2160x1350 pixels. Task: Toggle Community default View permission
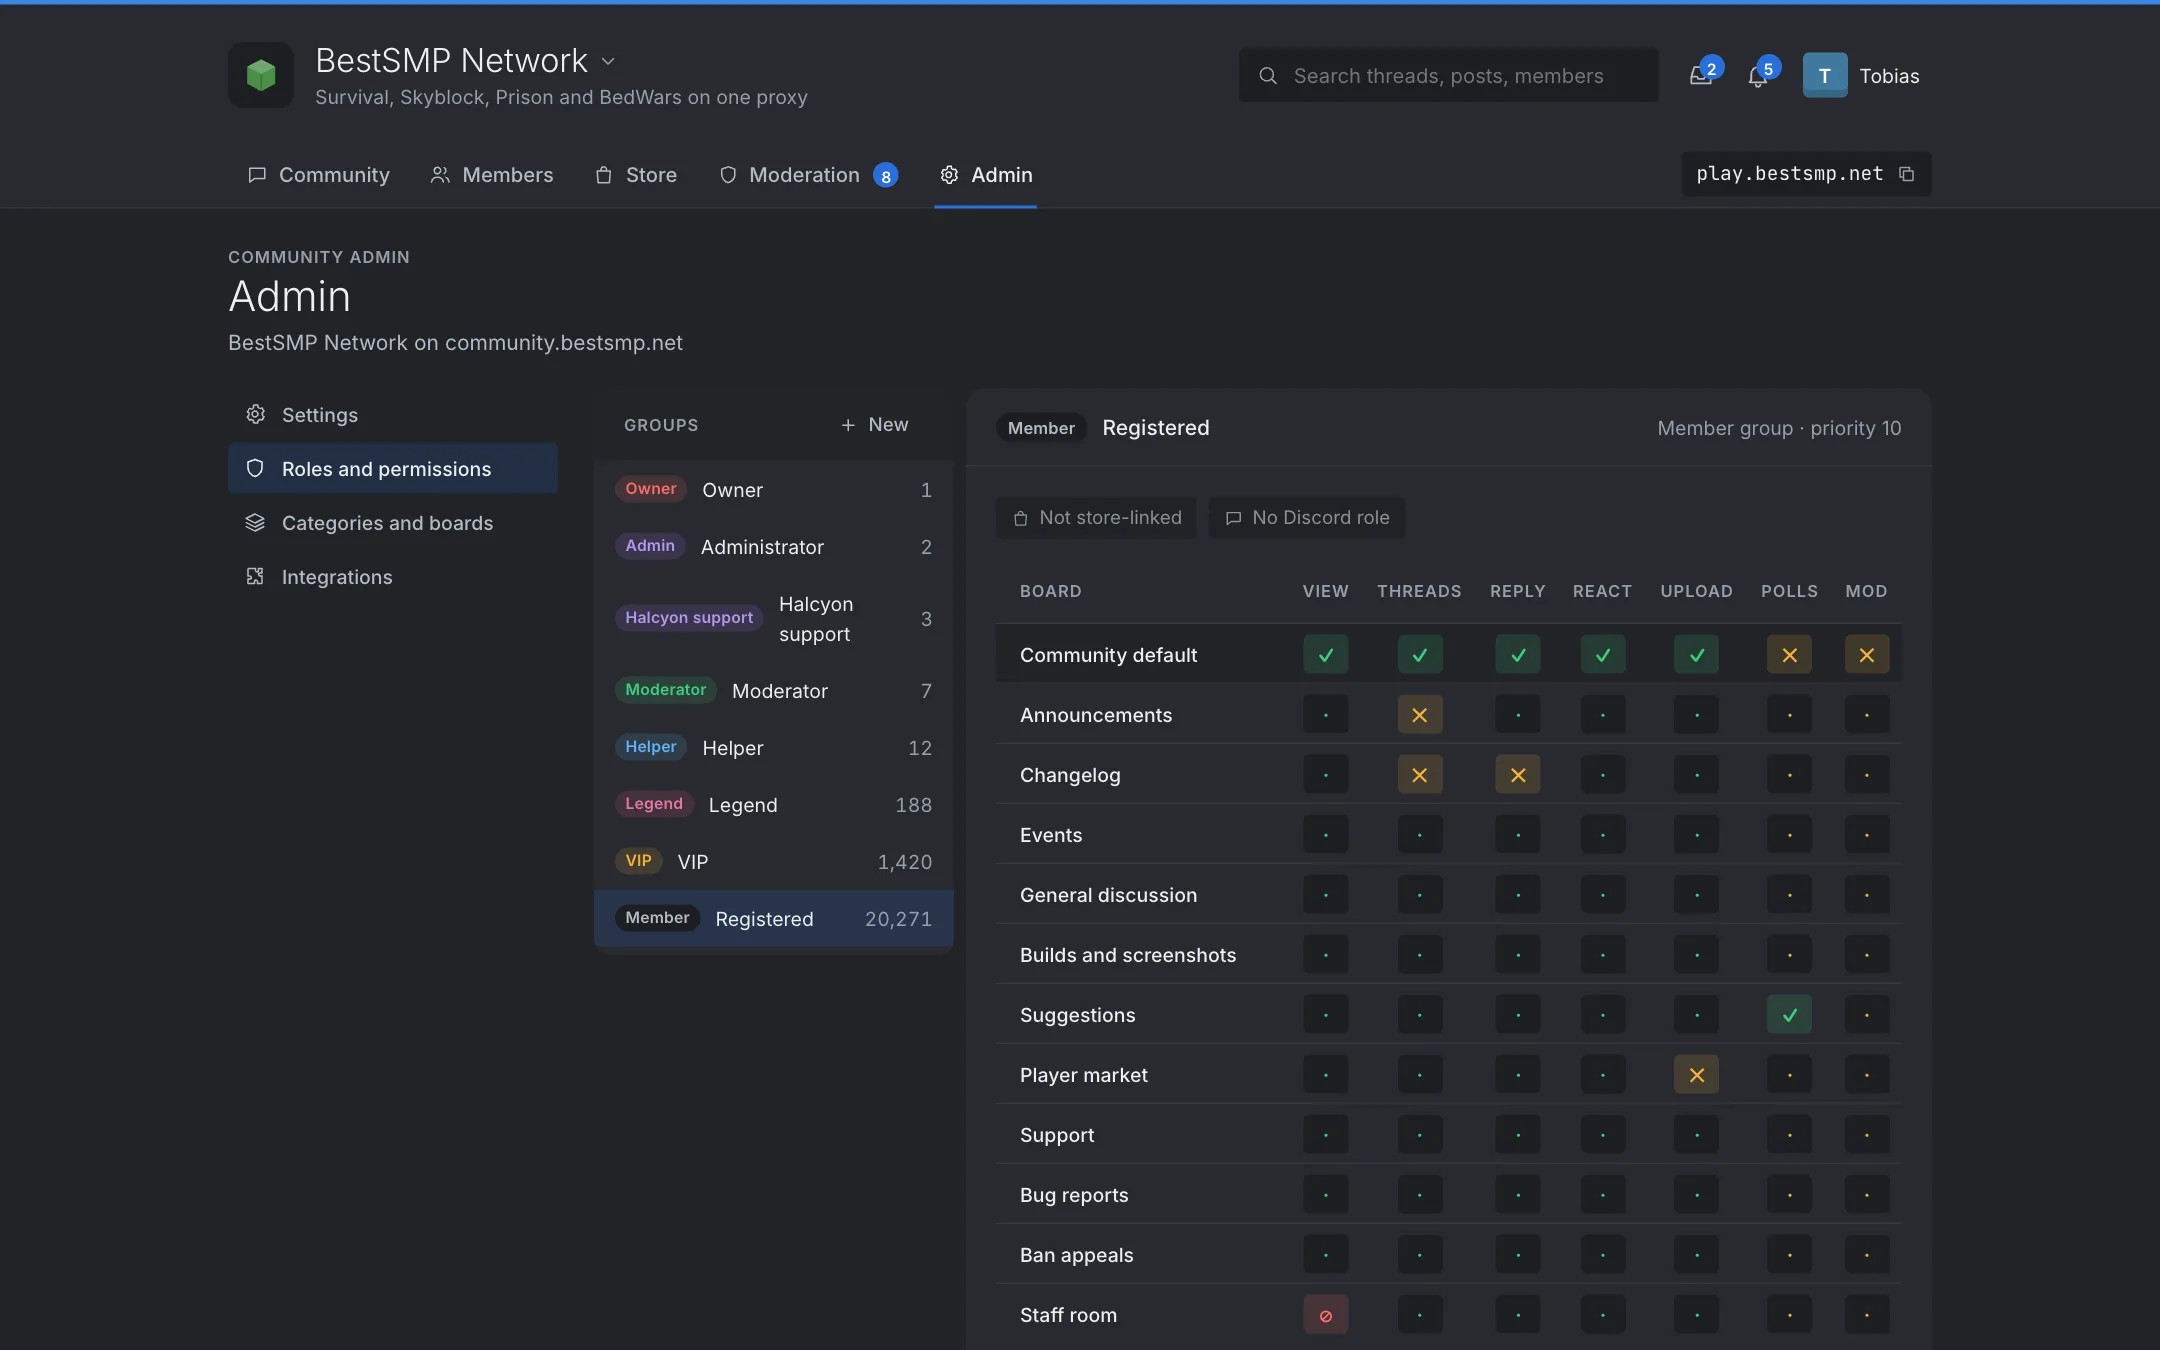[x=1326, y=655]
